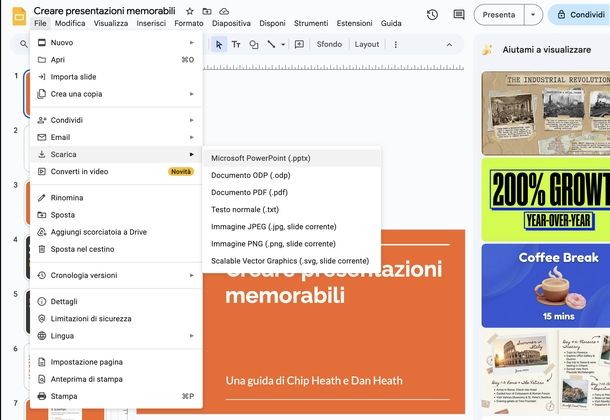Download current slide as Immagine PNG
The image size is (610, 420).
point(291,244)
